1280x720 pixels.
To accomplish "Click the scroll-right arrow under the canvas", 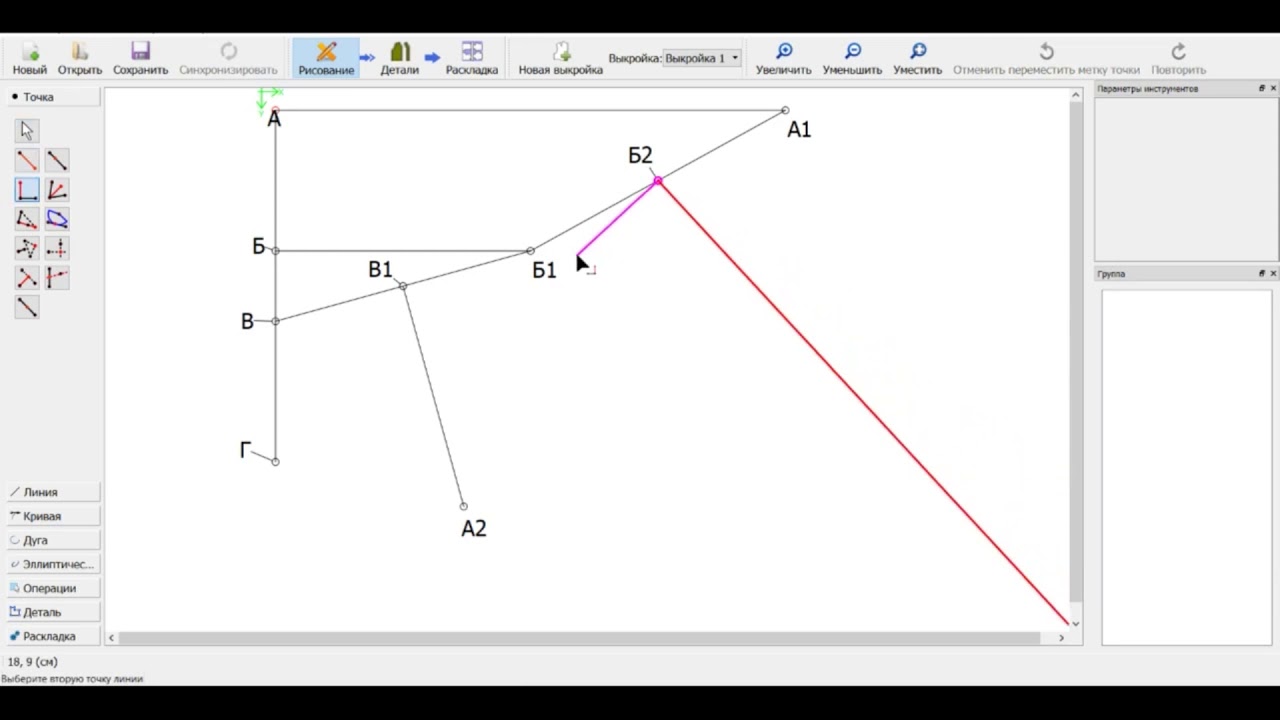I will click(1061, 637).
